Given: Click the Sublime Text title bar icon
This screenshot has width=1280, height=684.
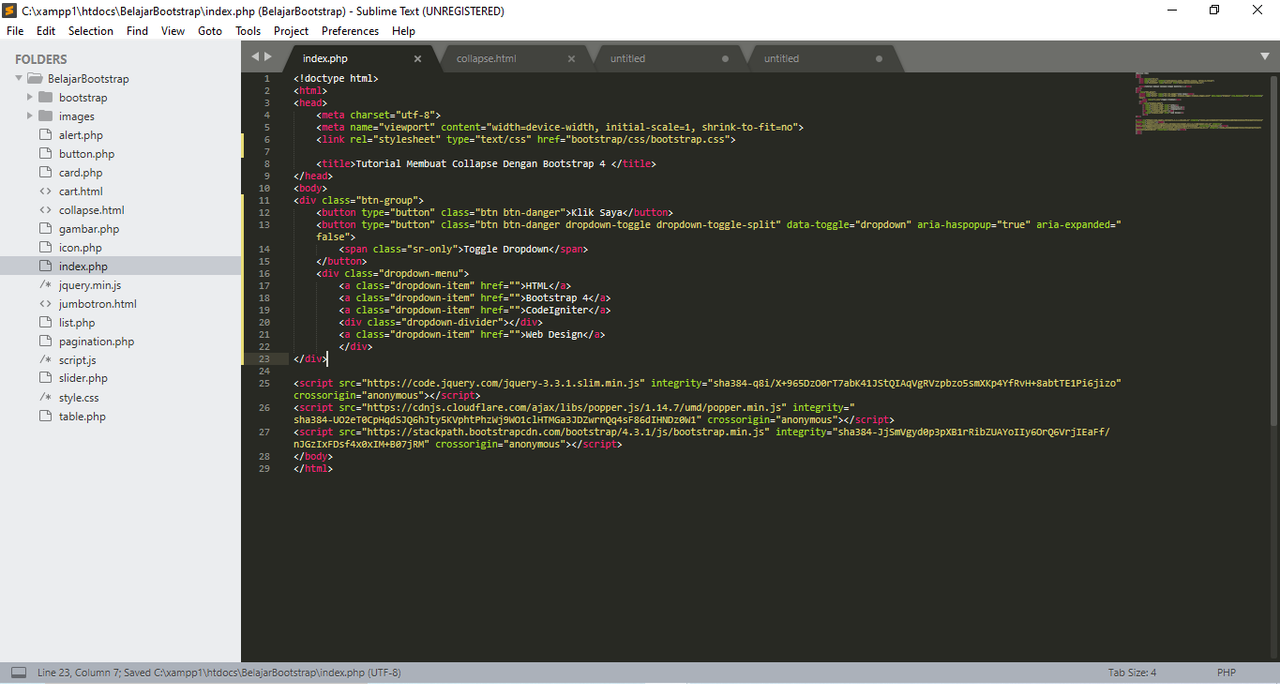Looking at the screenshot, I should pos(11,10).
